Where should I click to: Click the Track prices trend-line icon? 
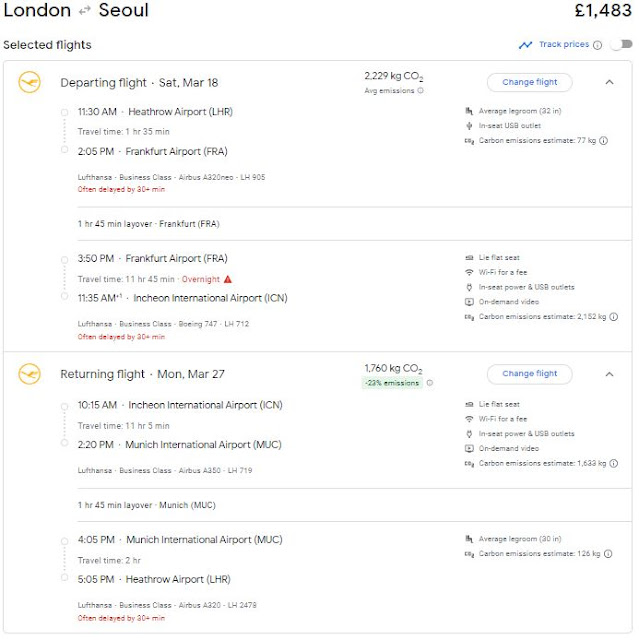(525, 45)
